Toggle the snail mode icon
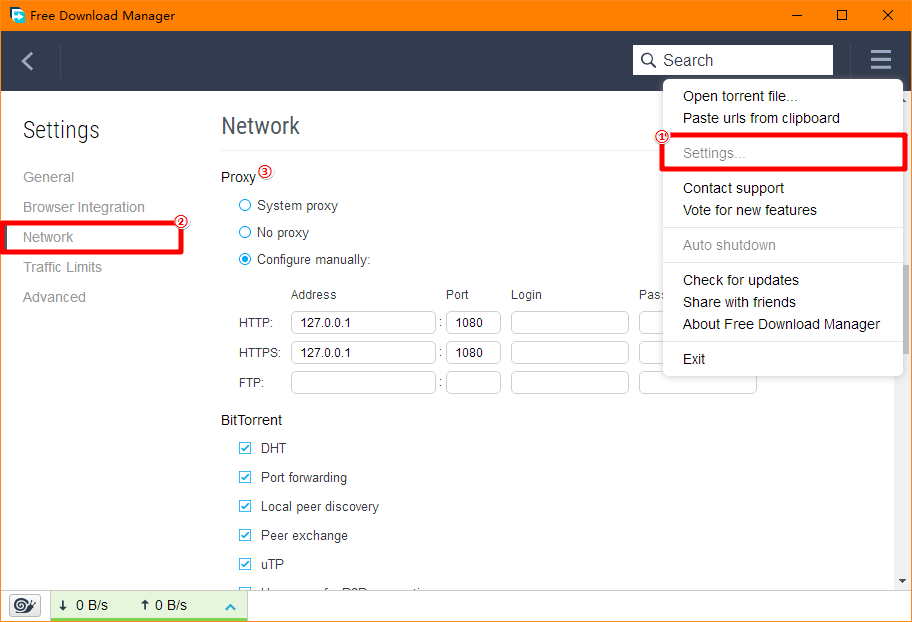The image size is (912, 622). pos(24,605)
